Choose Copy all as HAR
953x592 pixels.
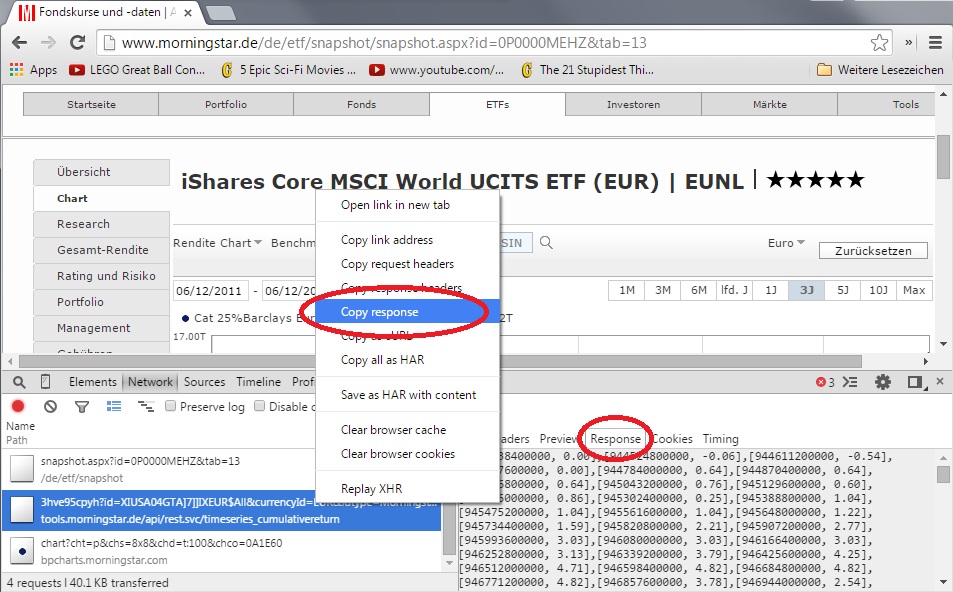coord(407,360)
